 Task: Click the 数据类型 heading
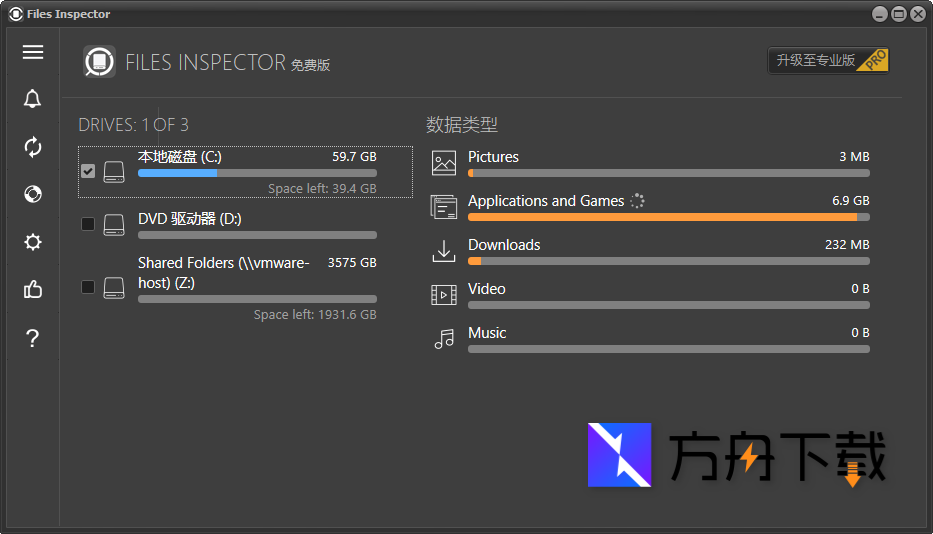(462, 125)
